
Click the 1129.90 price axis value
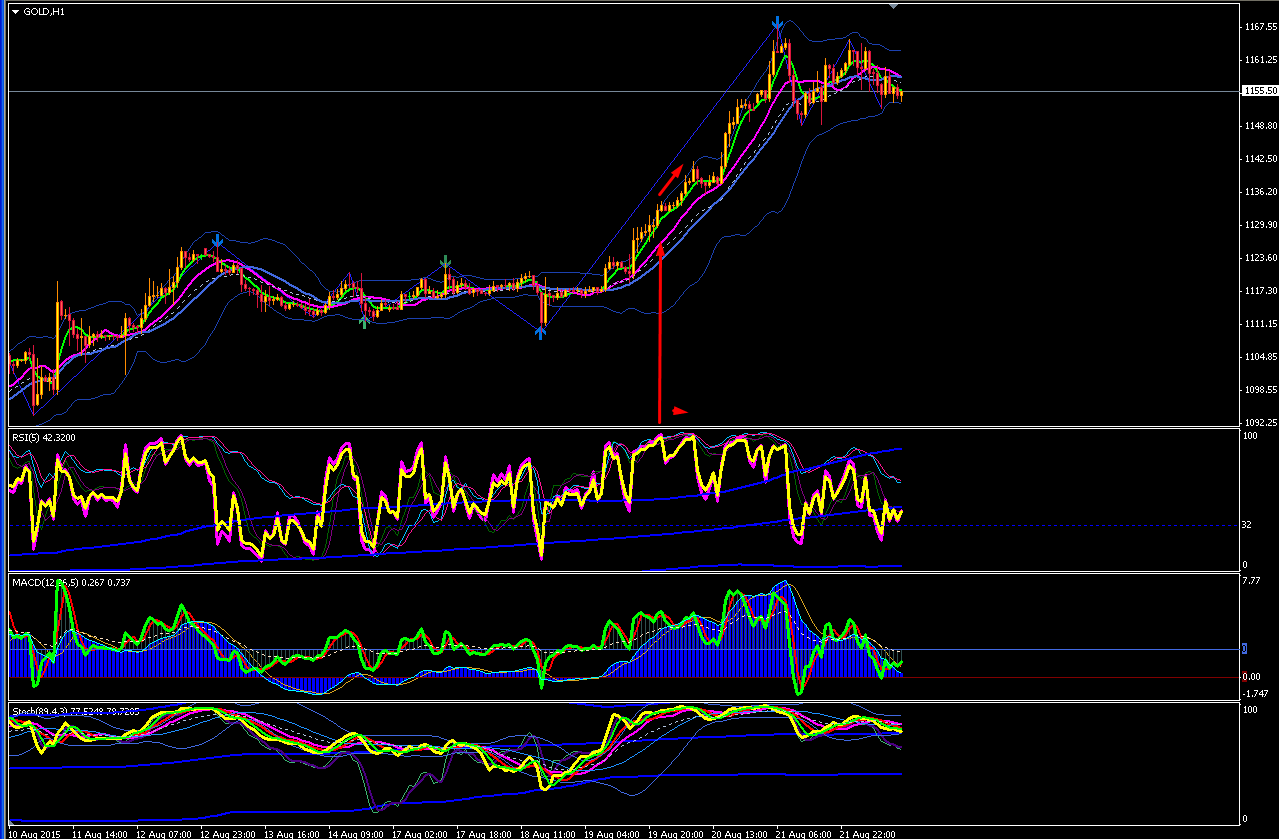point(1259,225)
